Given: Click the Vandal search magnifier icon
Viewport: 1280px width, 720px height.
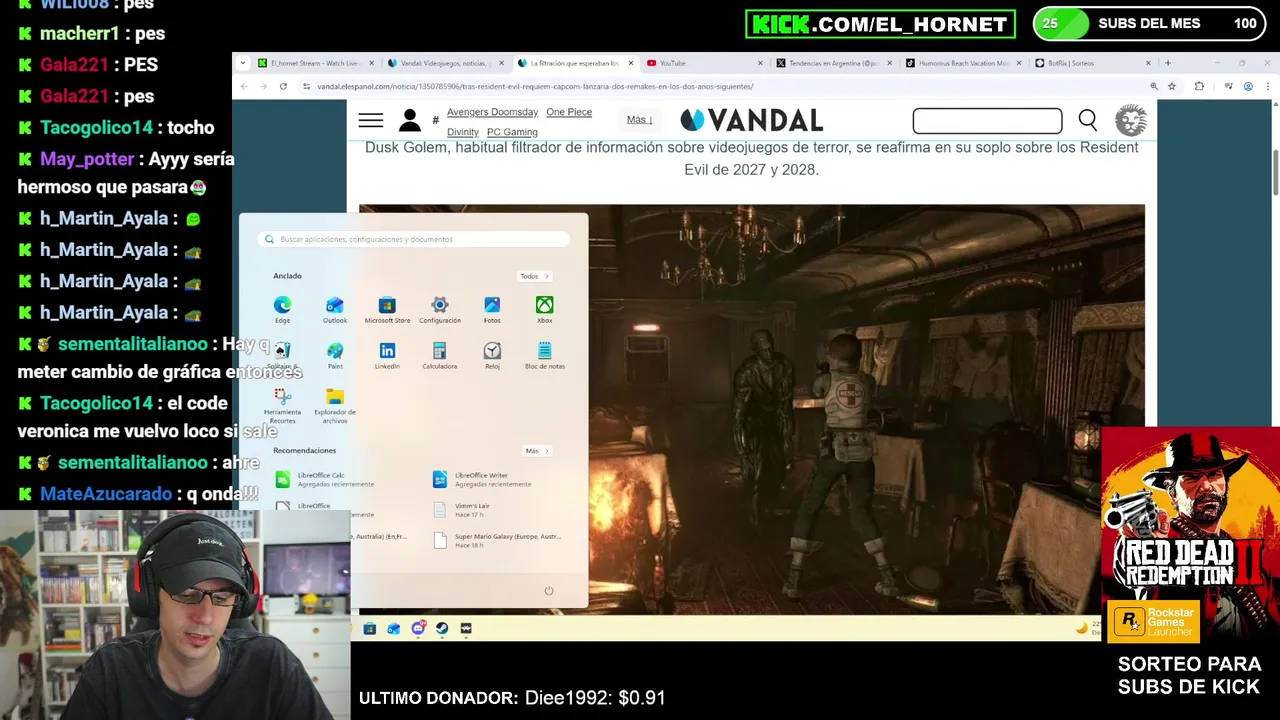Looking at the screenshot, I should click(1088, 121).
